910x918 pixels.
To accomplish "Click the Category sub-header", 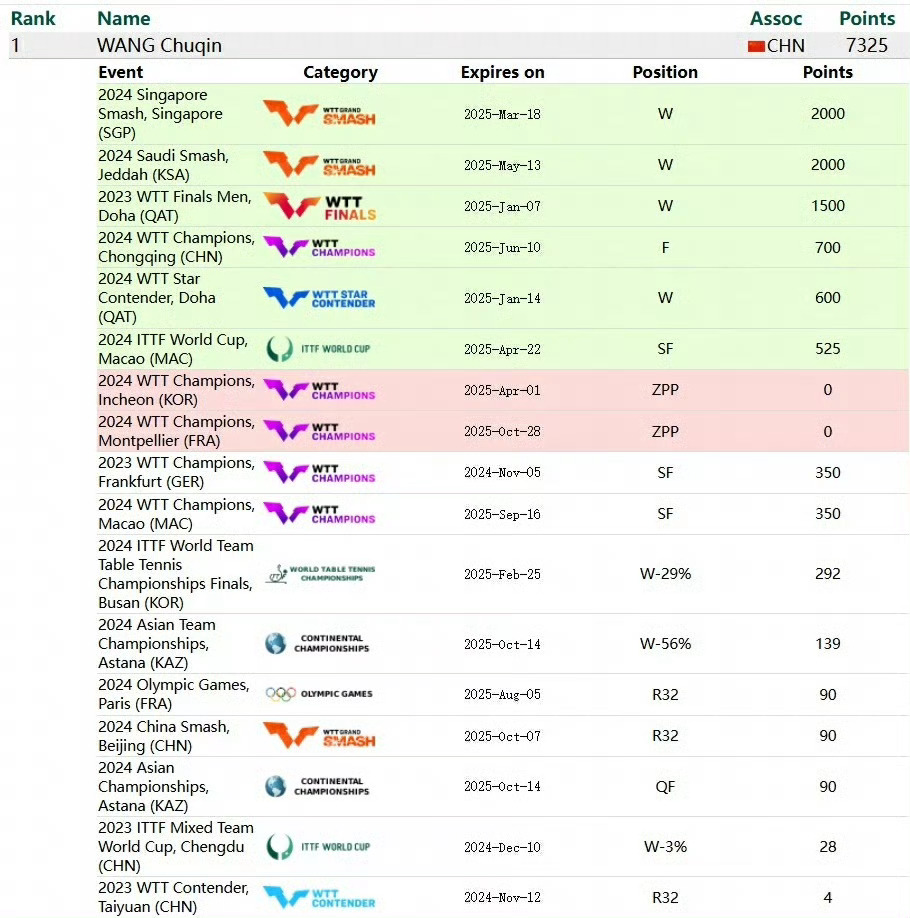I will click(x=340, y=72).
